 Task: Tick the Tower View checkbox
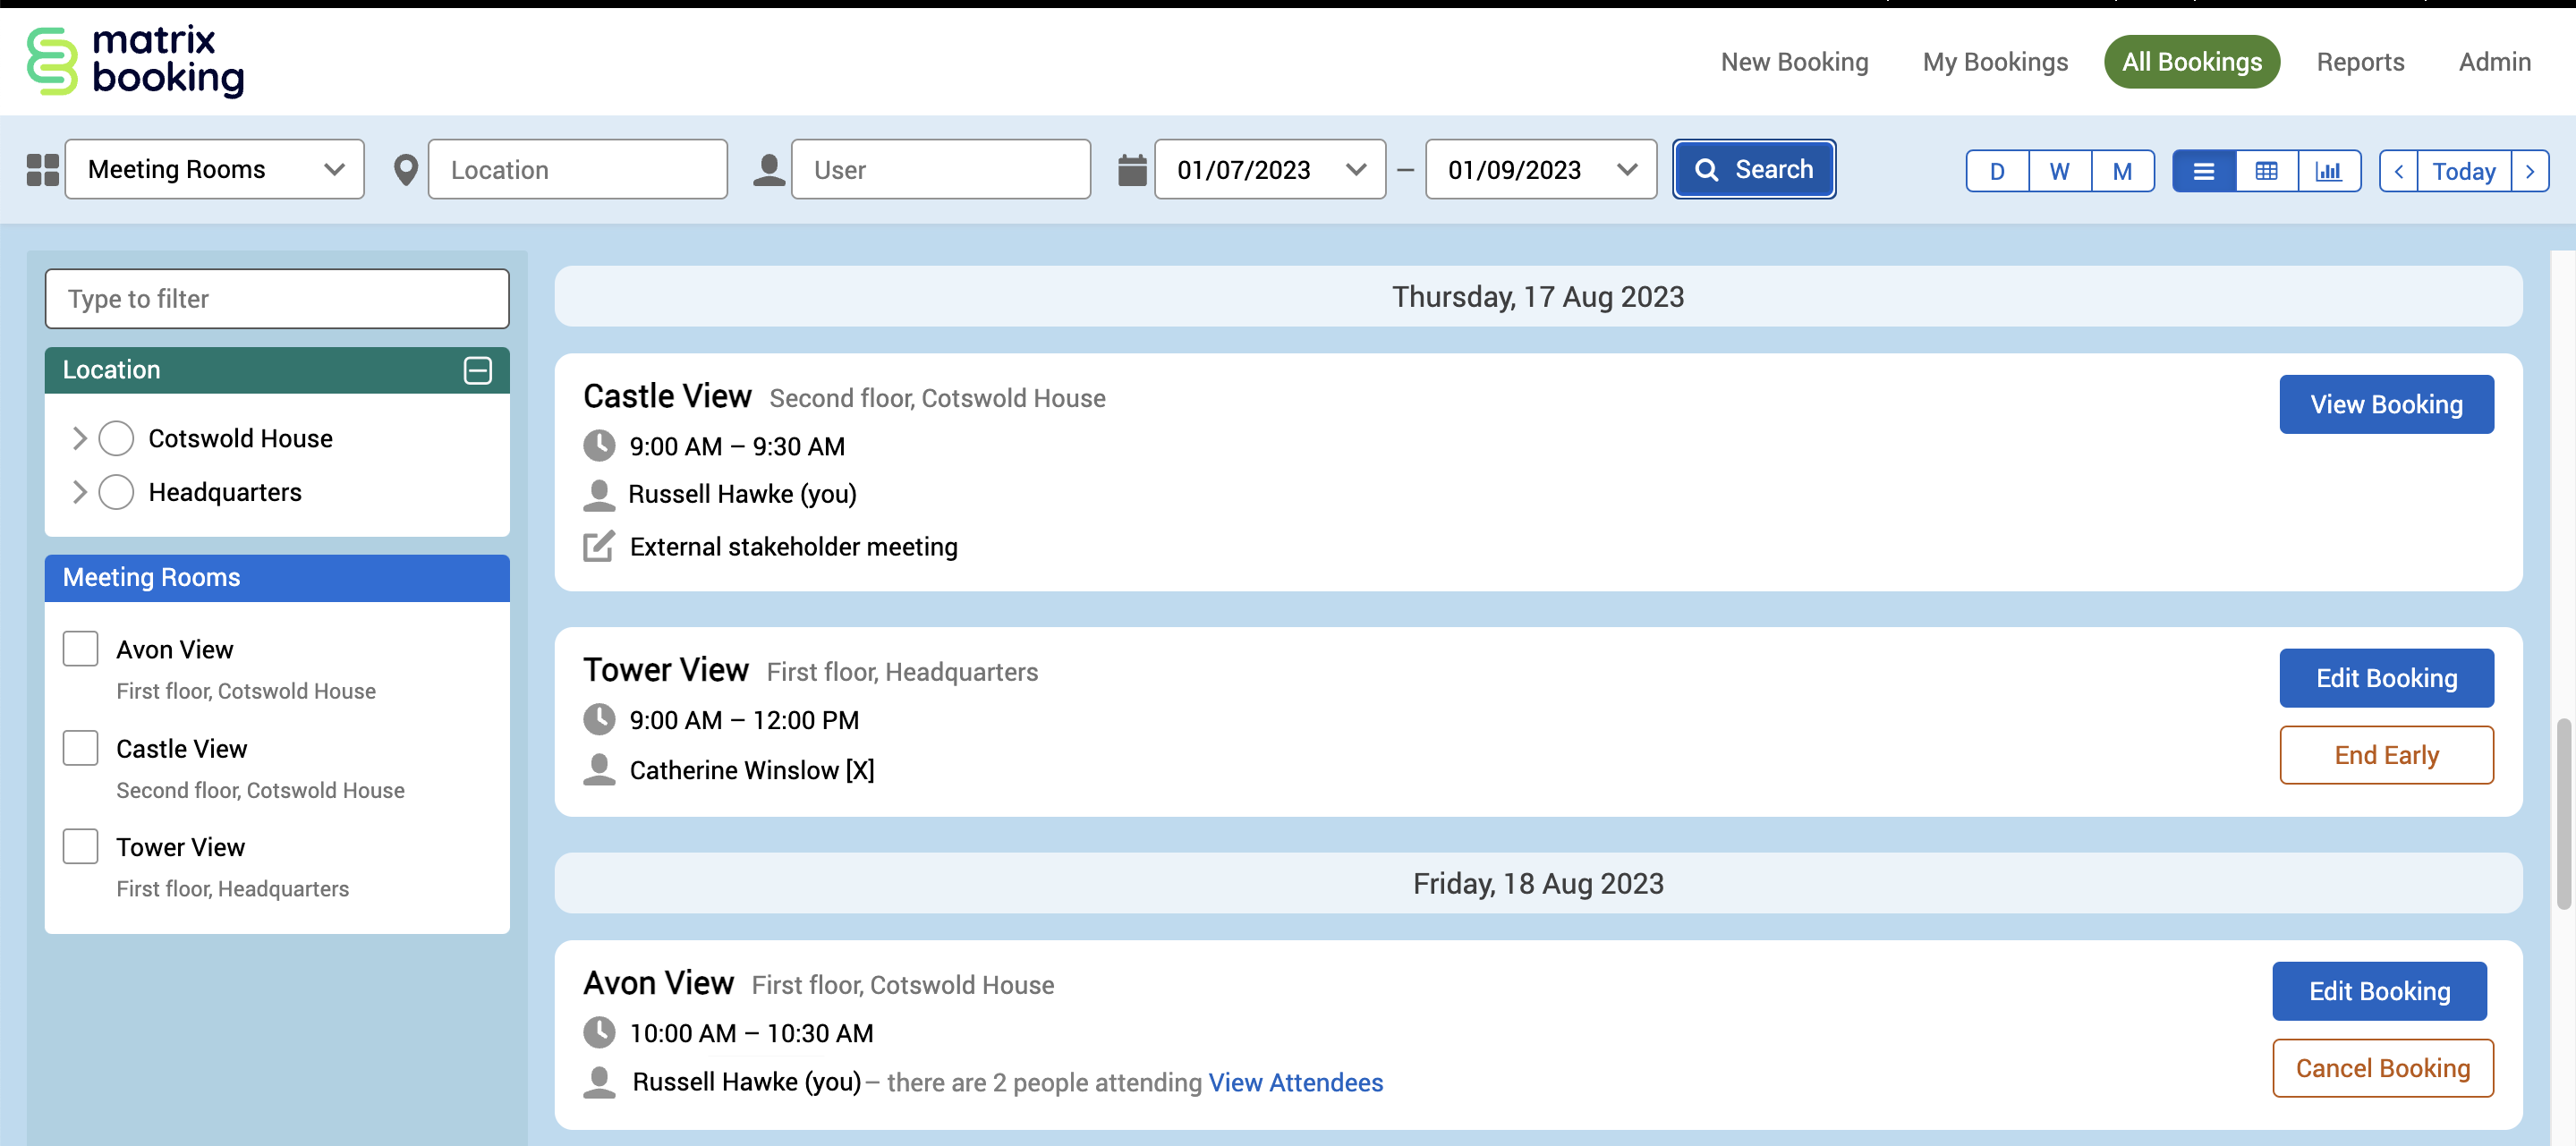80,846
